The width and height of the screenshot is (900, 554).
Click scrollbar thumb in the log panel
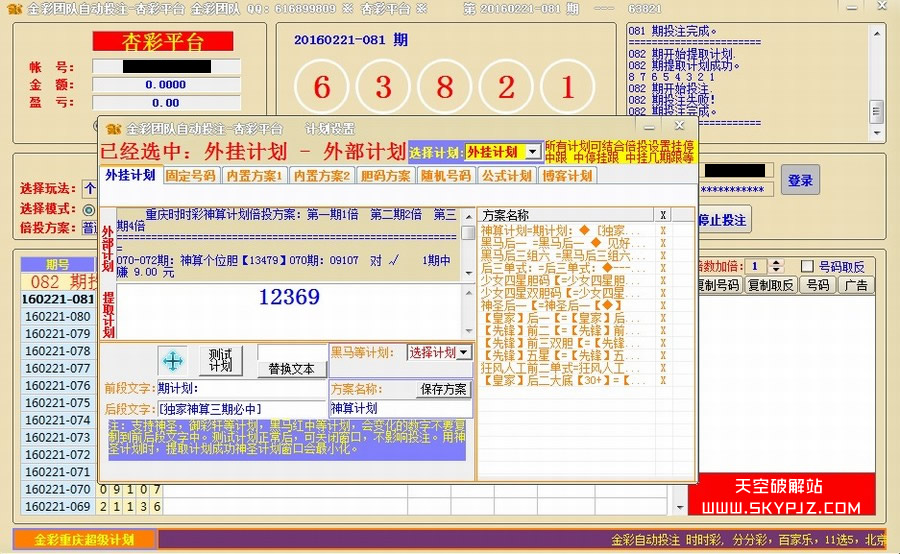coord(876,111)
